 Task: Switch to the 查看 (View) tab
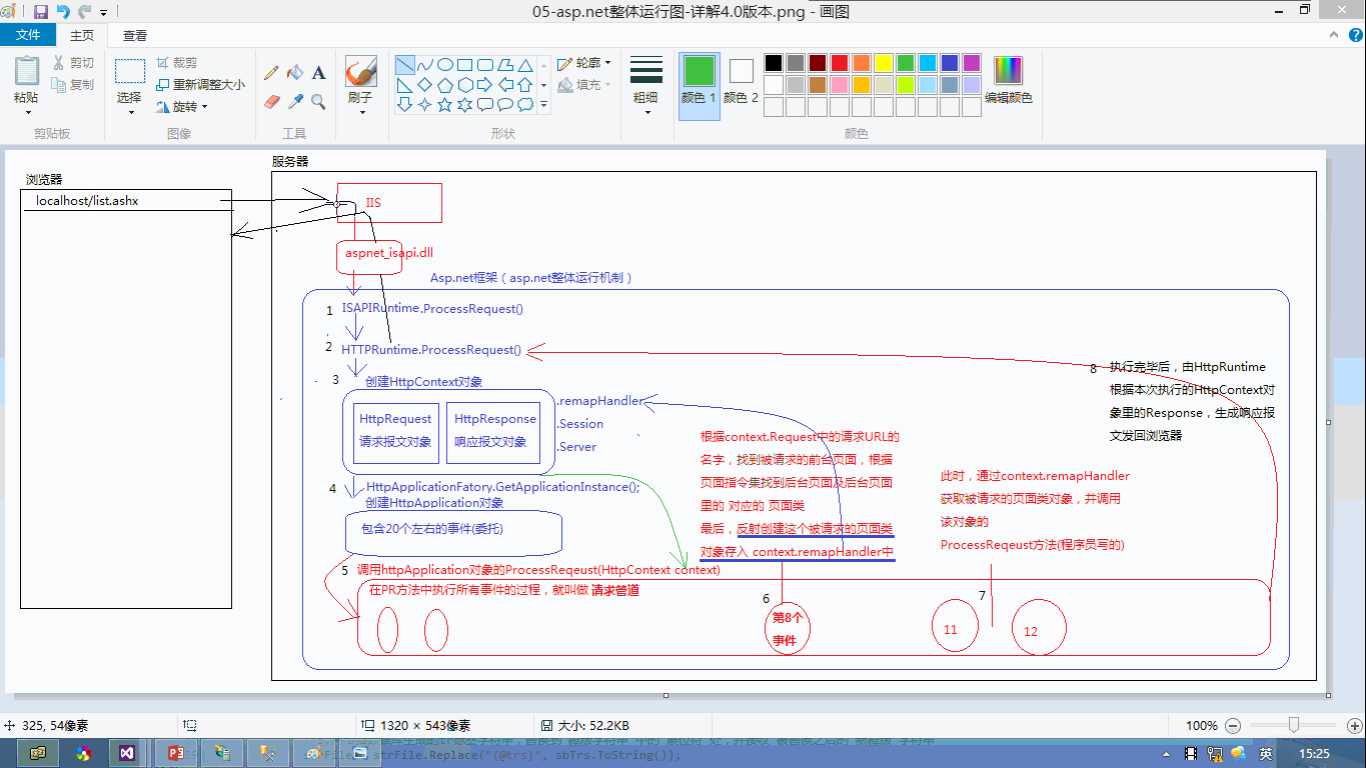[x=135, y=35]
